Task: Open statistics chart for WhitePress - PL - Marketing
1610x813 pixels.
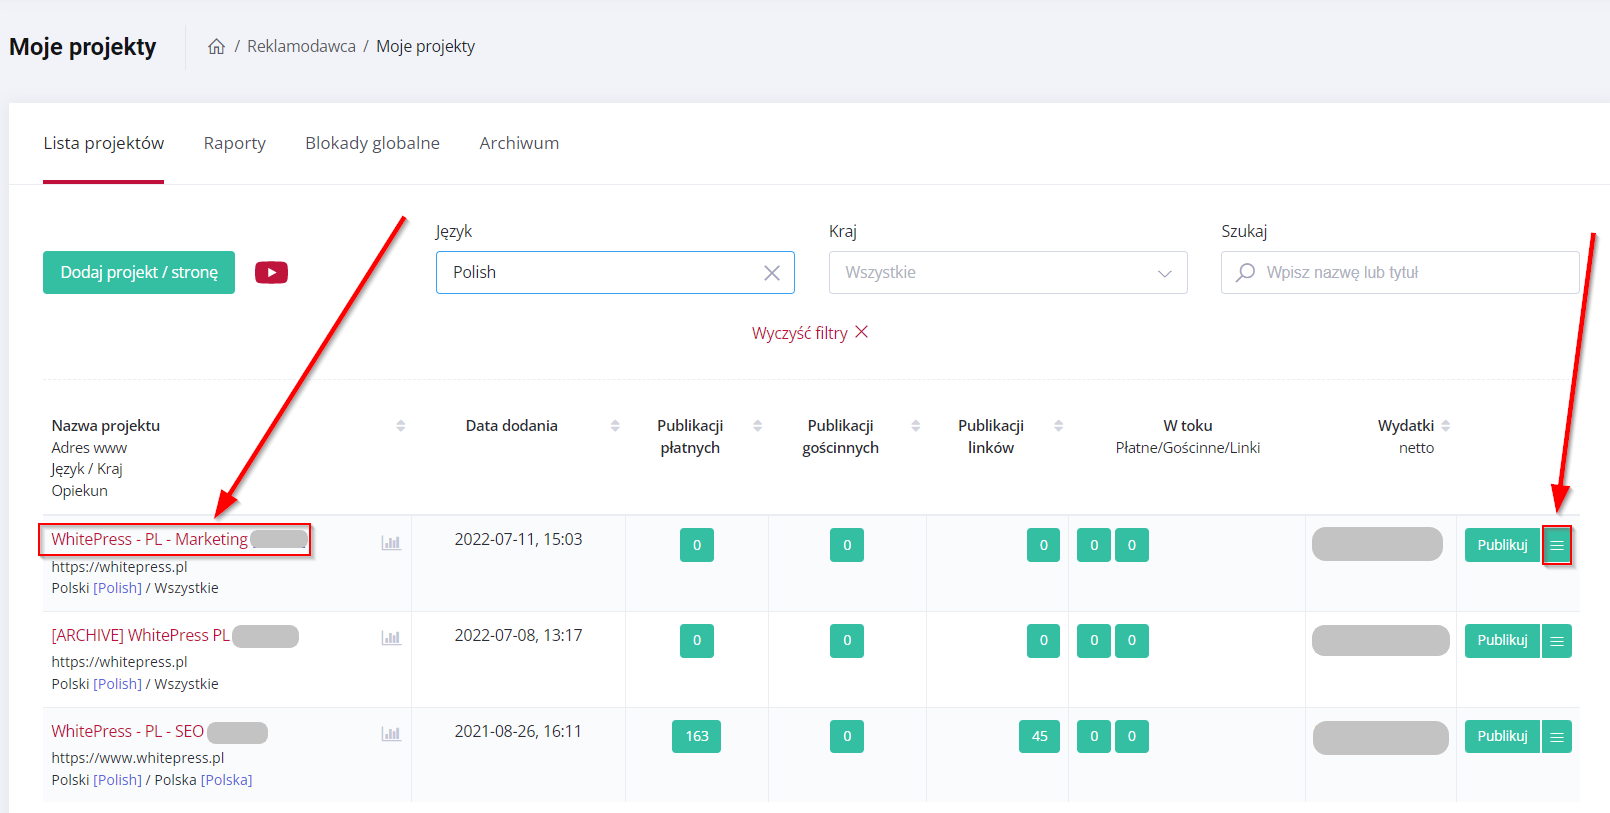Action: point(391,542)
